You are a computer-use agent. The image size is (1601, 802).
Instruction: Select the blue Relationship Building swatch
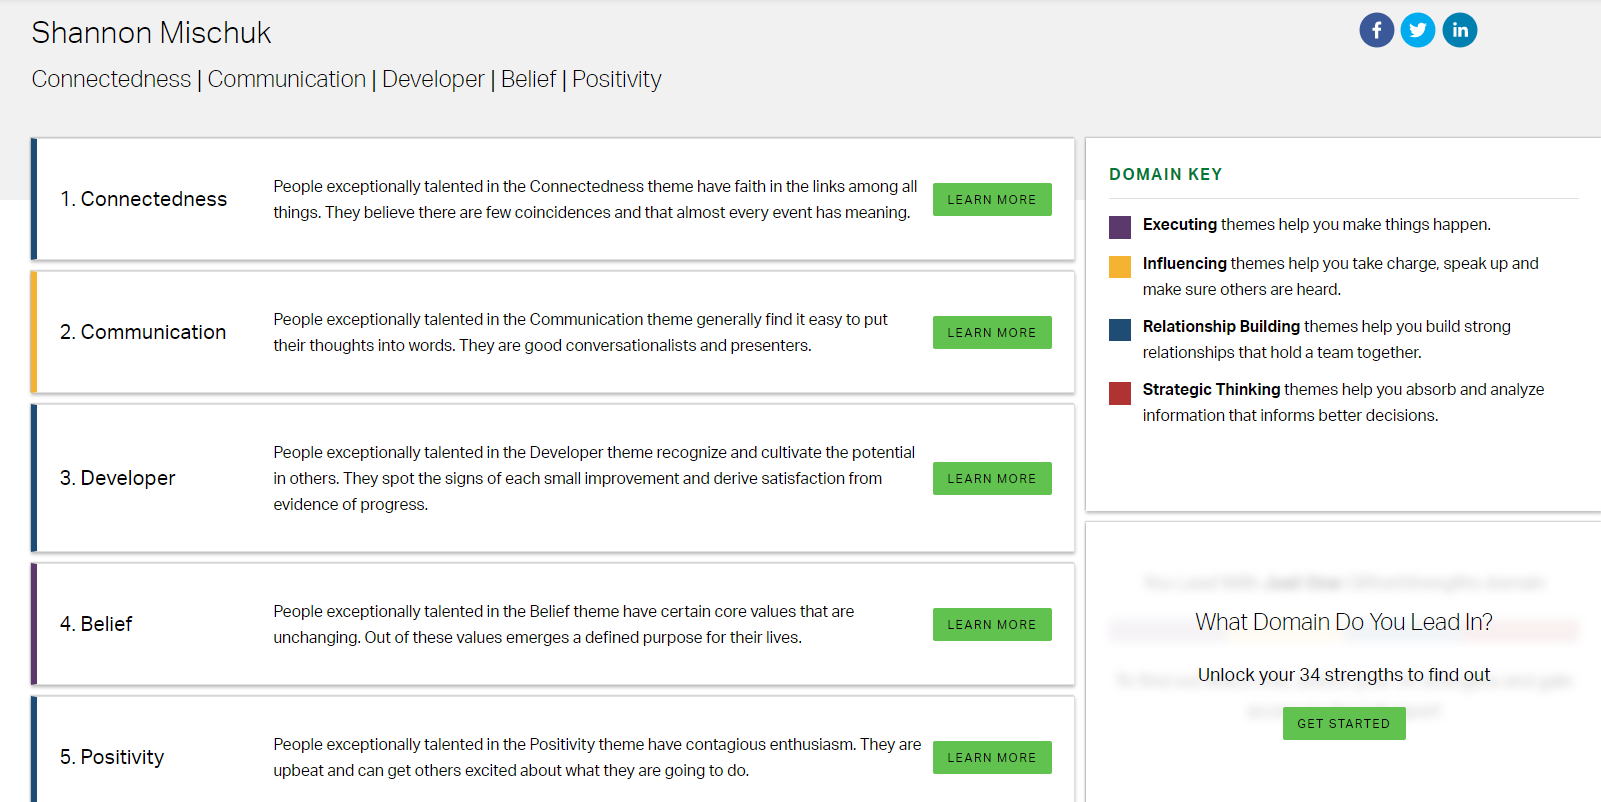click(x=1120, y=330)
